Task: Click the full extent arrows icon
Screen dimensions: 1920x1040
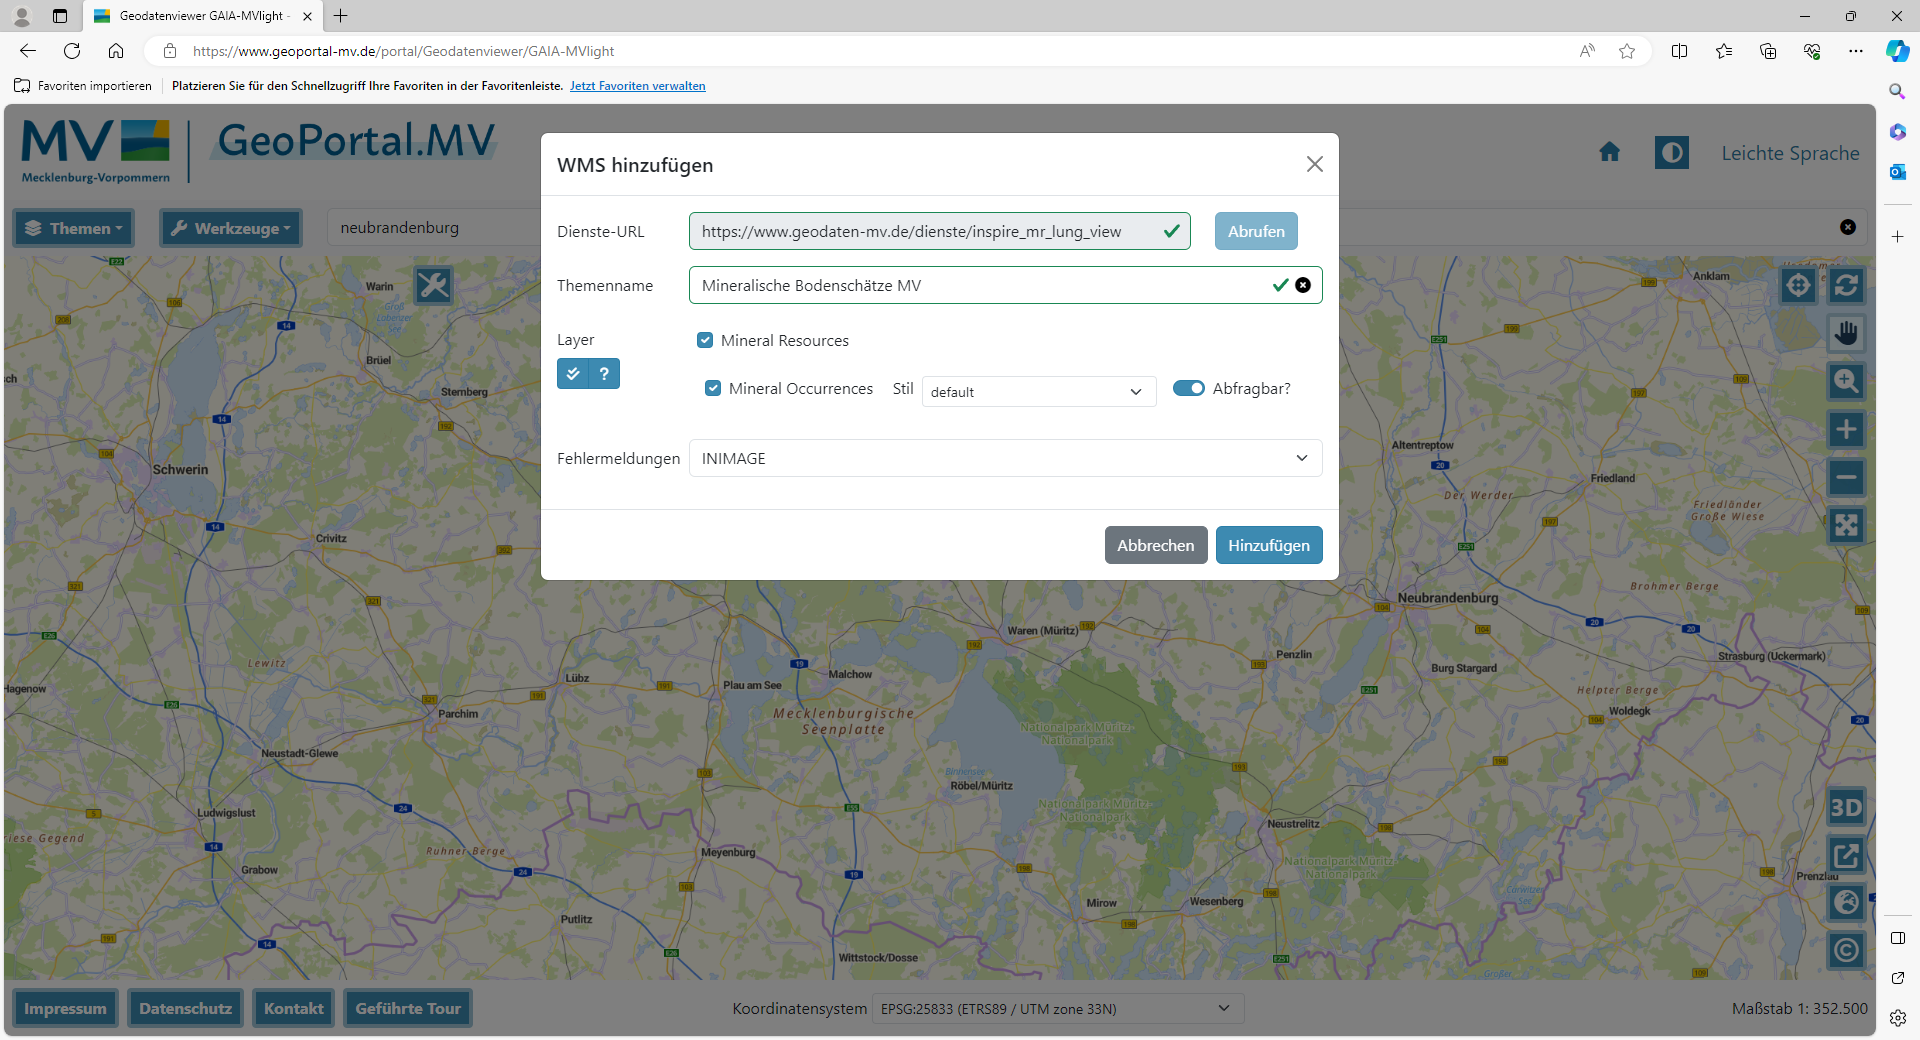Action: click(1846, 525)
